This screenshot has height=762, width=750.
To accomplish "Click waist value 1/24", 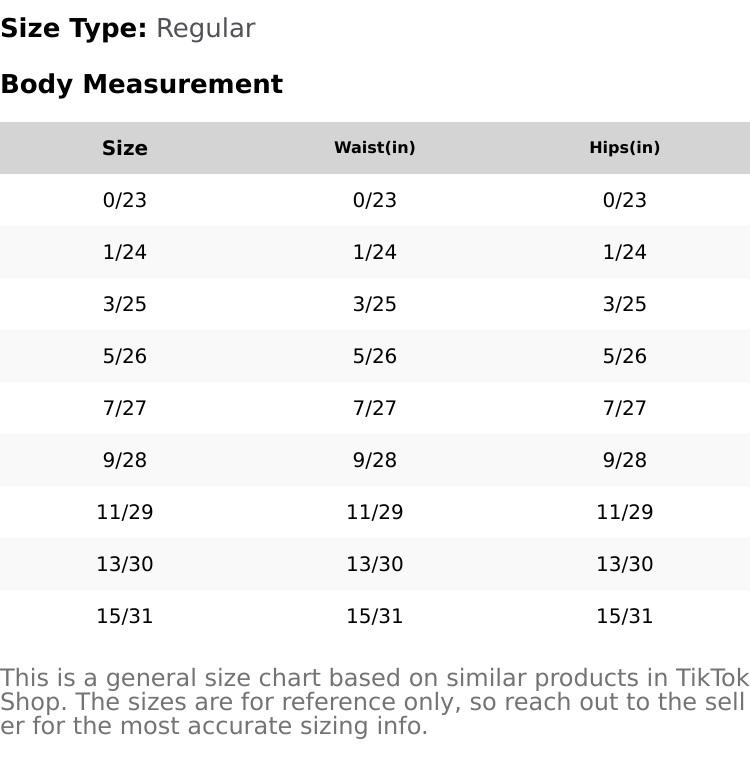I will click(375, 252).
